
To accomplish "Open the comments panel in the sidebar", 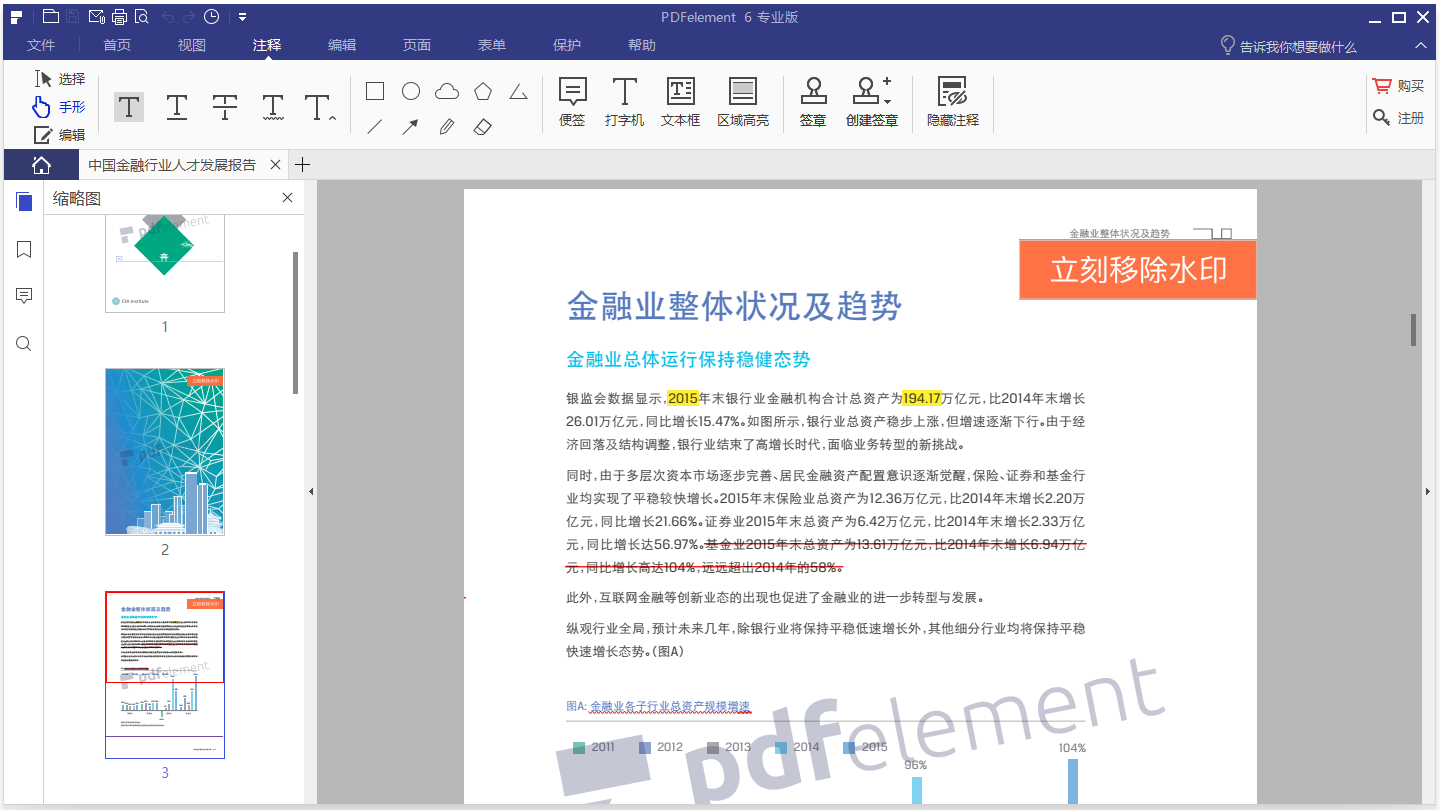I will tap(24, 296).
